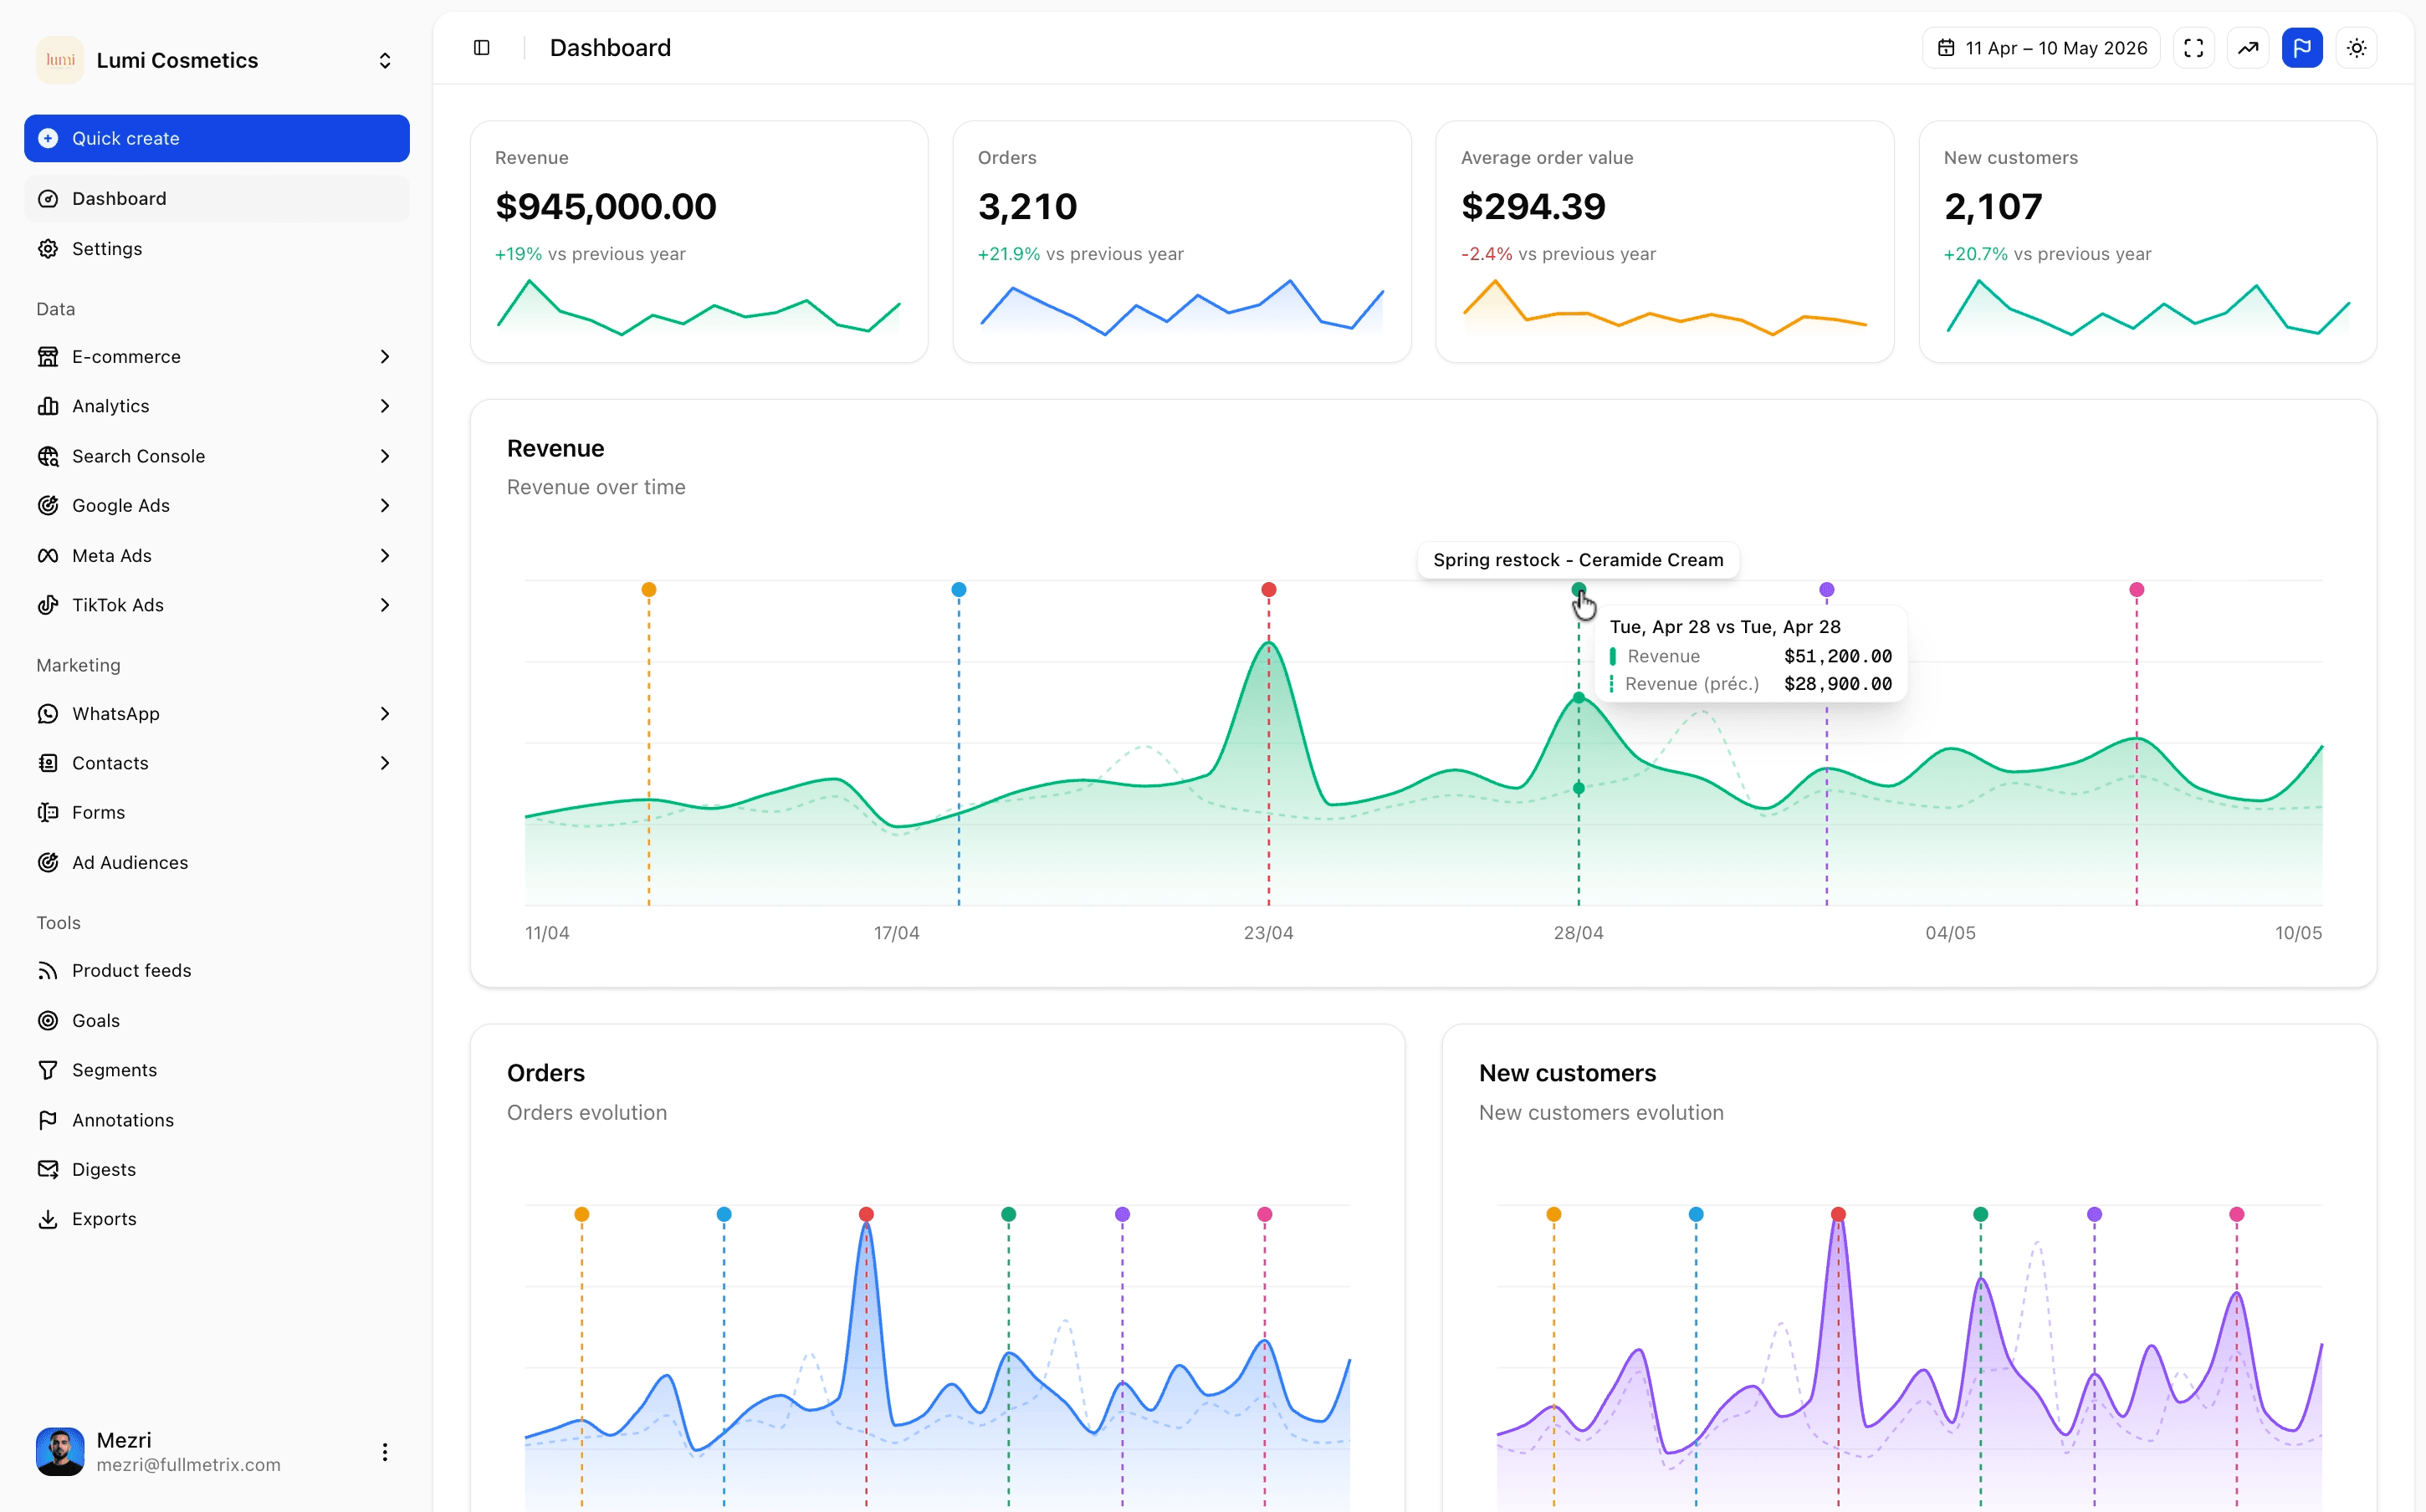Click green annotation marker on New customers chart
This screenshot has height=1512, width=2426.
(1981, 1214)
